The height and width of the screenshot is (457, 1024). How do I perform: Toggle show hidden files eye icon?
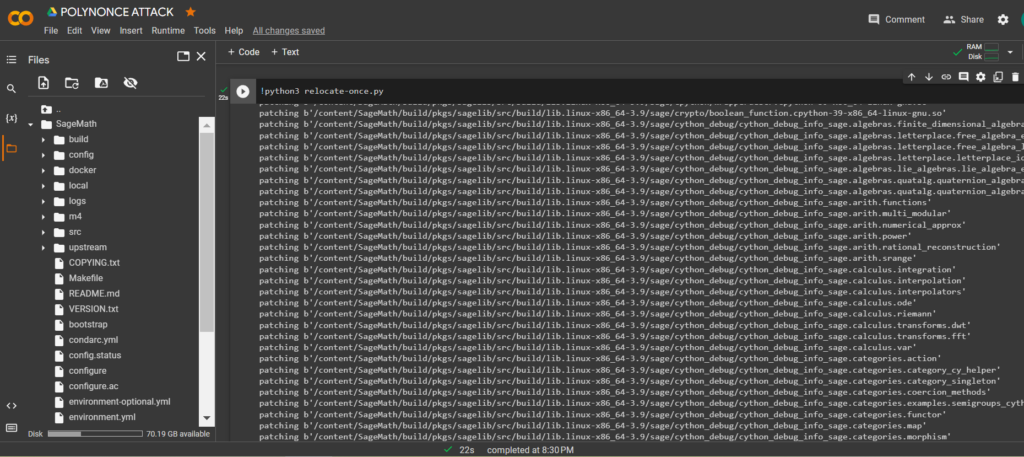131,83
